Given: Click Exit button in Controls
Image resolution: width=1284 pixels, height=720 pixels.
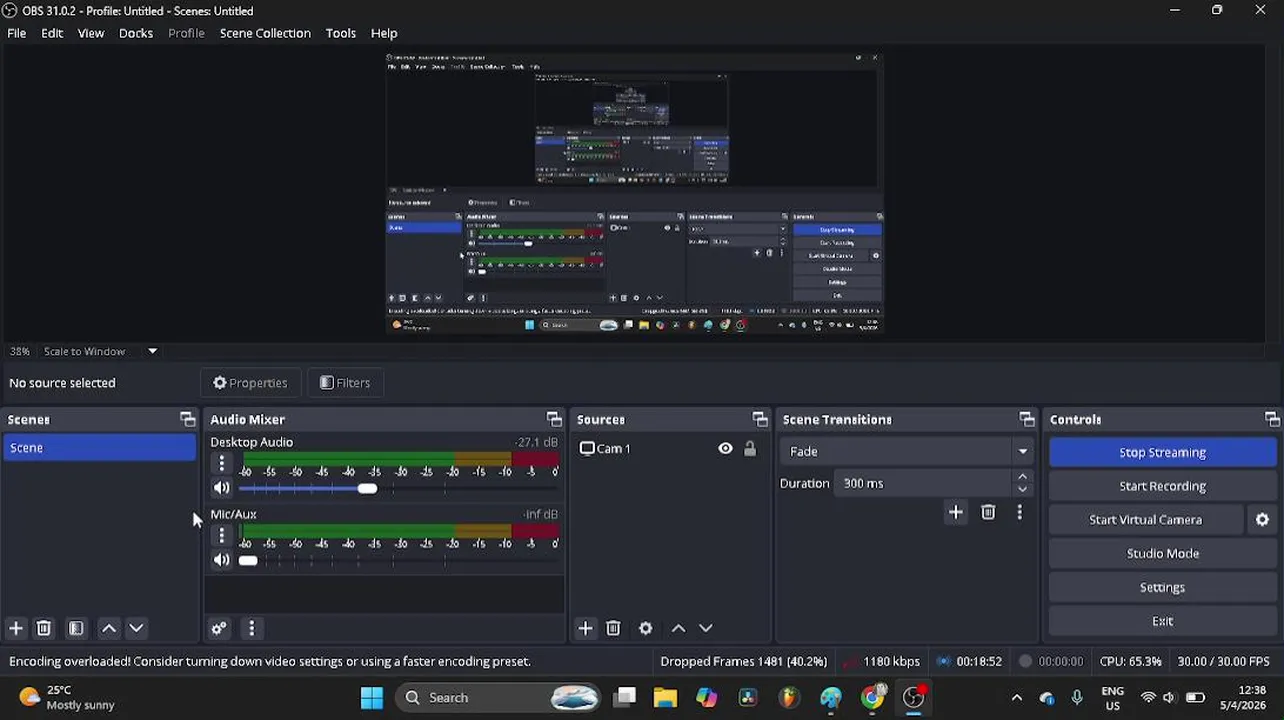Looking at the screenshot, I should pos(1162,621).
